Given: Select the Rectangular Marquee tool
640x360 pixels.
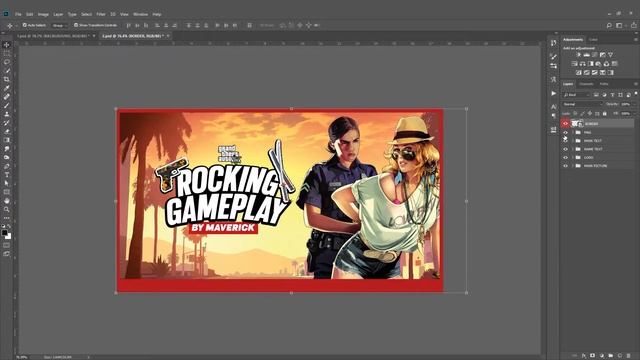Looking at the screenshot, I should click(7, 53).
